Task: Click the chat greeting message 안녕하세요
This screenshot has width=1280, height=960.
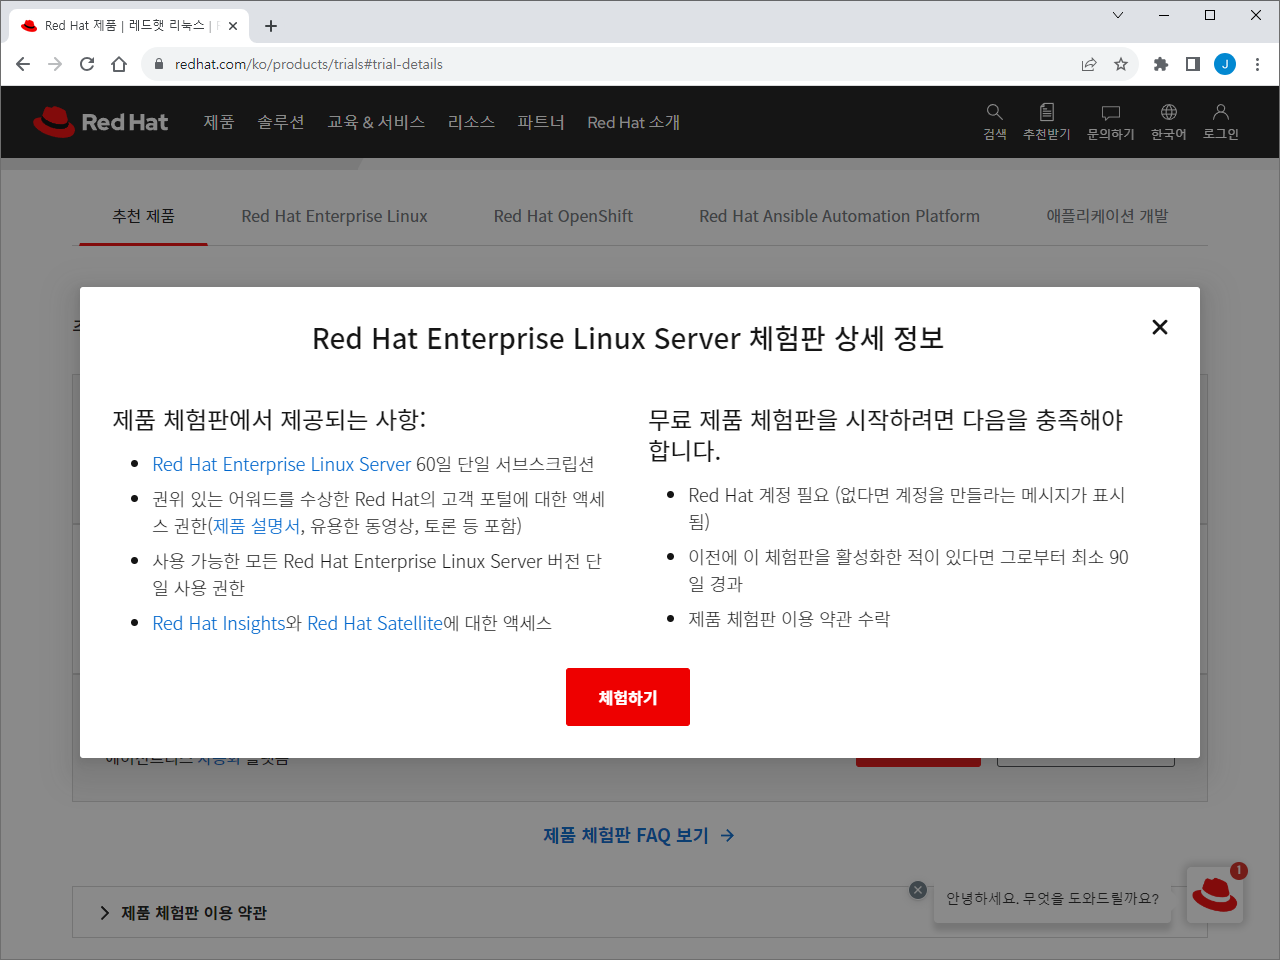Action: [1053, 899]
